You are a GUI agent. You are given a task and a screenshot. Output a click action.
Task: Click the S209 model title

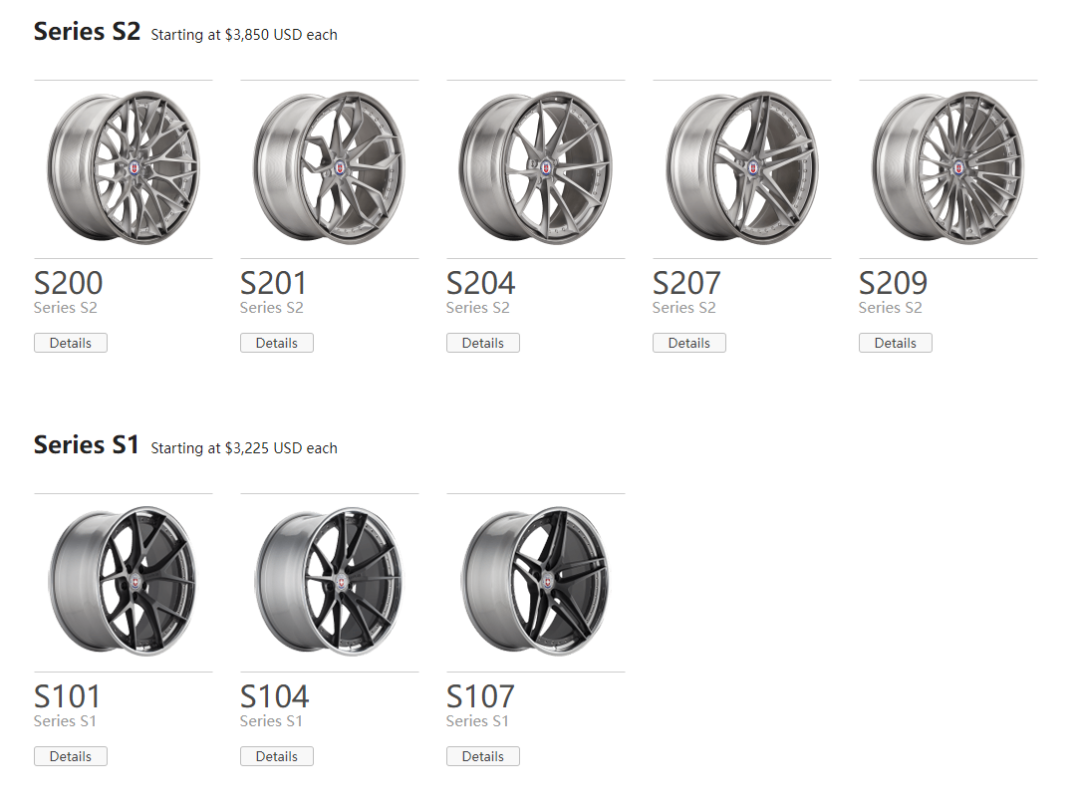(x=893, y=283)
